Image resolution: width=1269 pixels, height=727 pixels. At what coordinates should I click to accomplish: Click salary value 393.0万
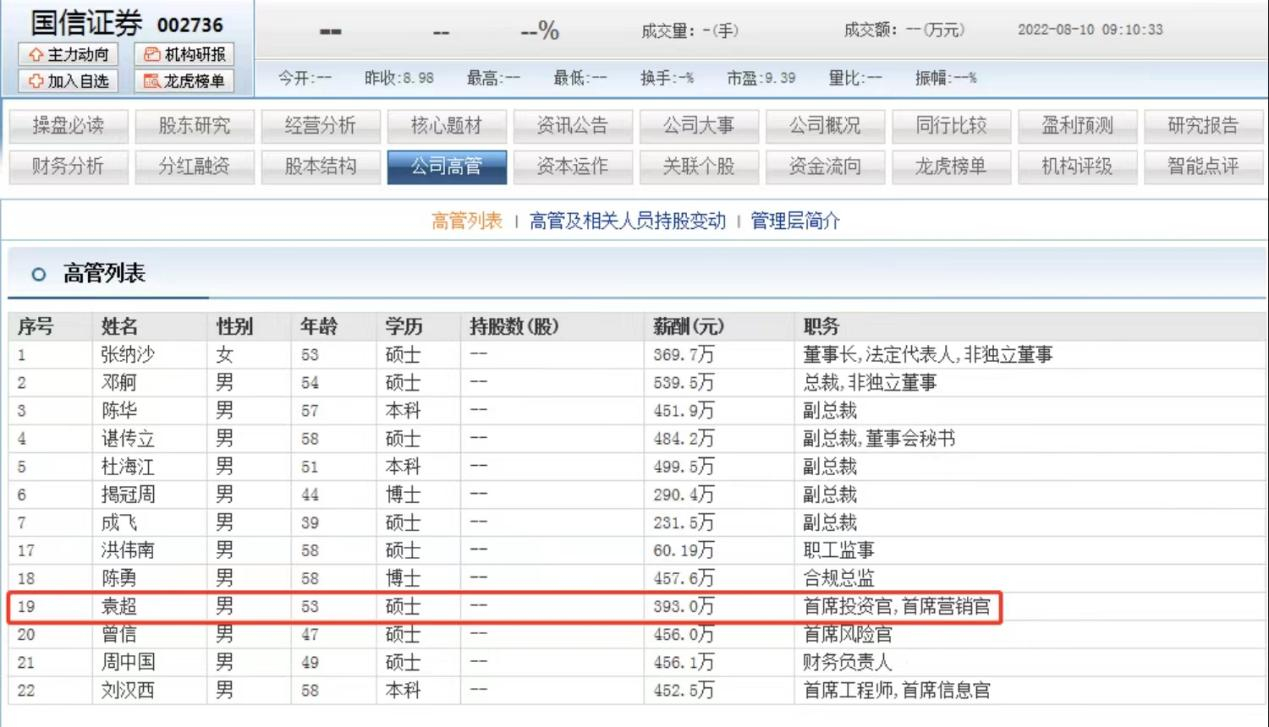point(684,607)
